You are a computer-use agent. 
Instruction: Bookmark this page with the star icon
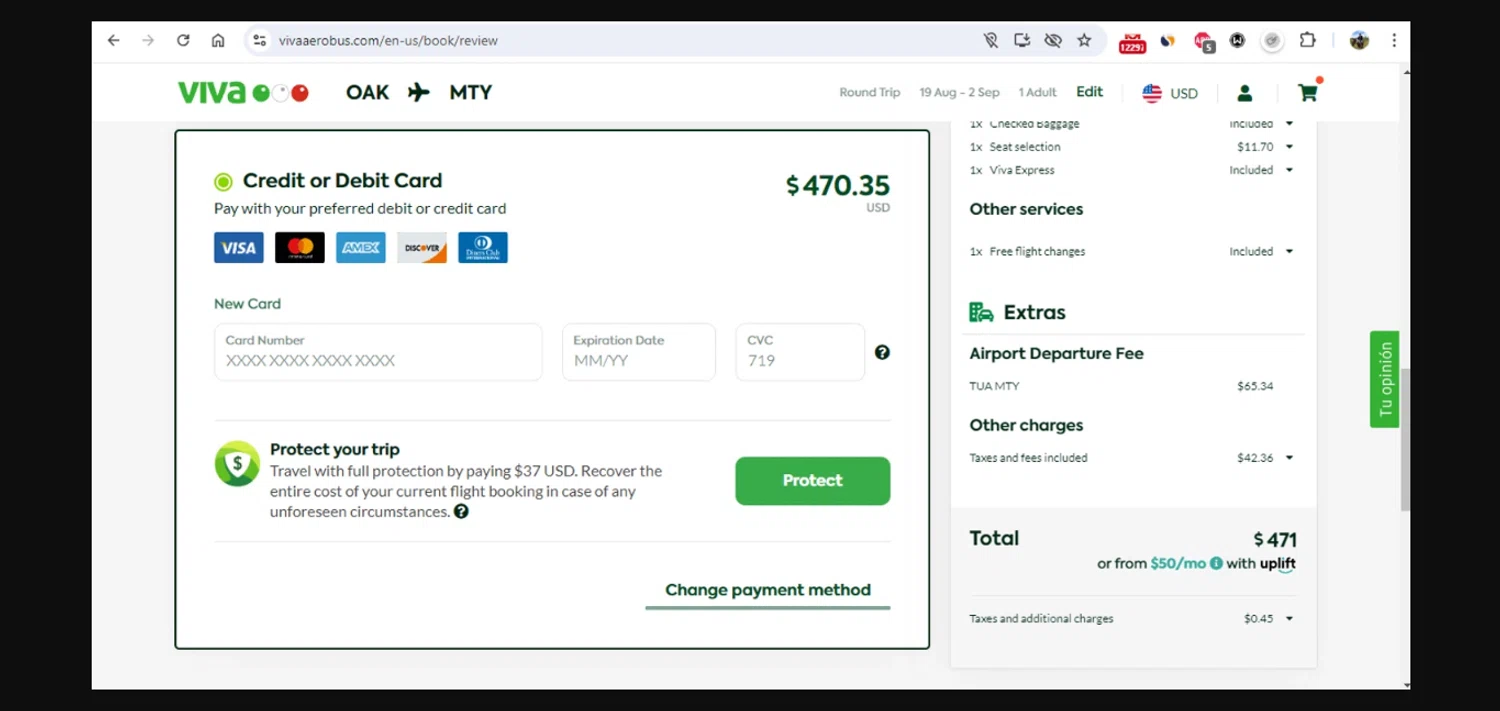(x=1084, y=40)
